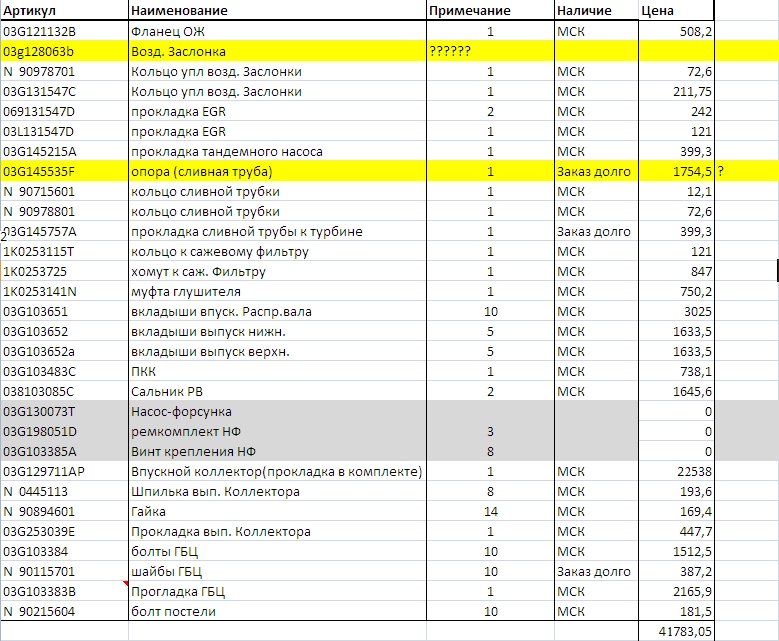This screenshot has width=779, height=641.
Task: Click the total sum cell 41783,05
Action: 675,632
